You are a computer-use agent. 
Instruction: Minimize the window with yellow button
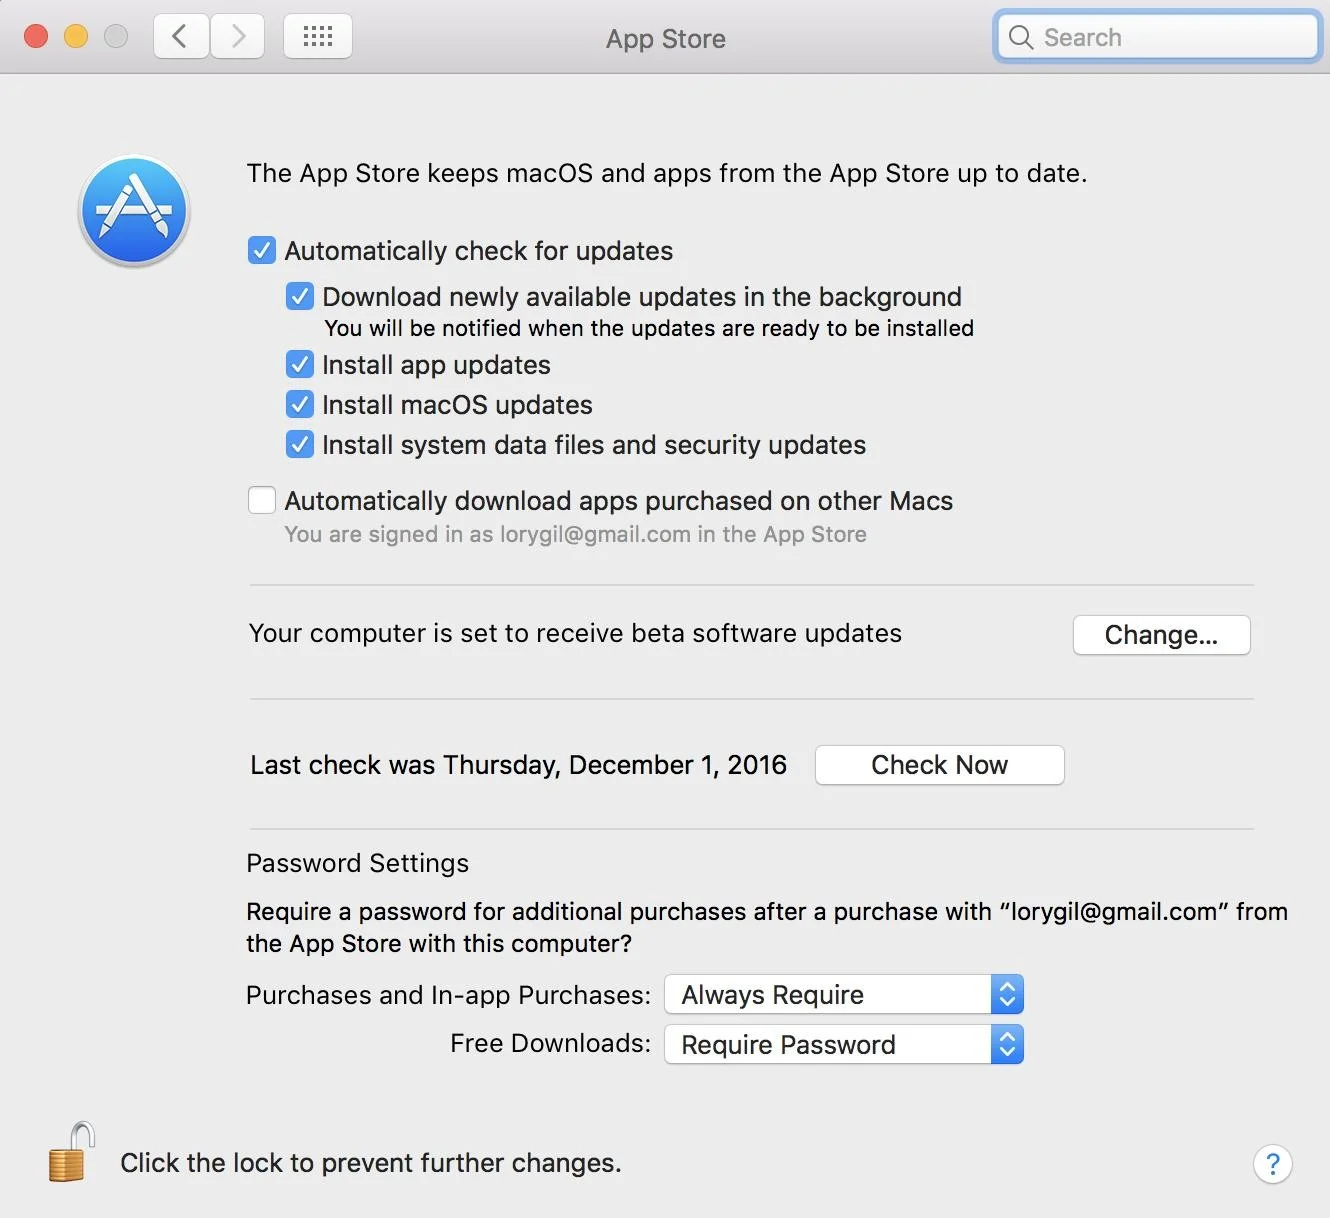76,37
